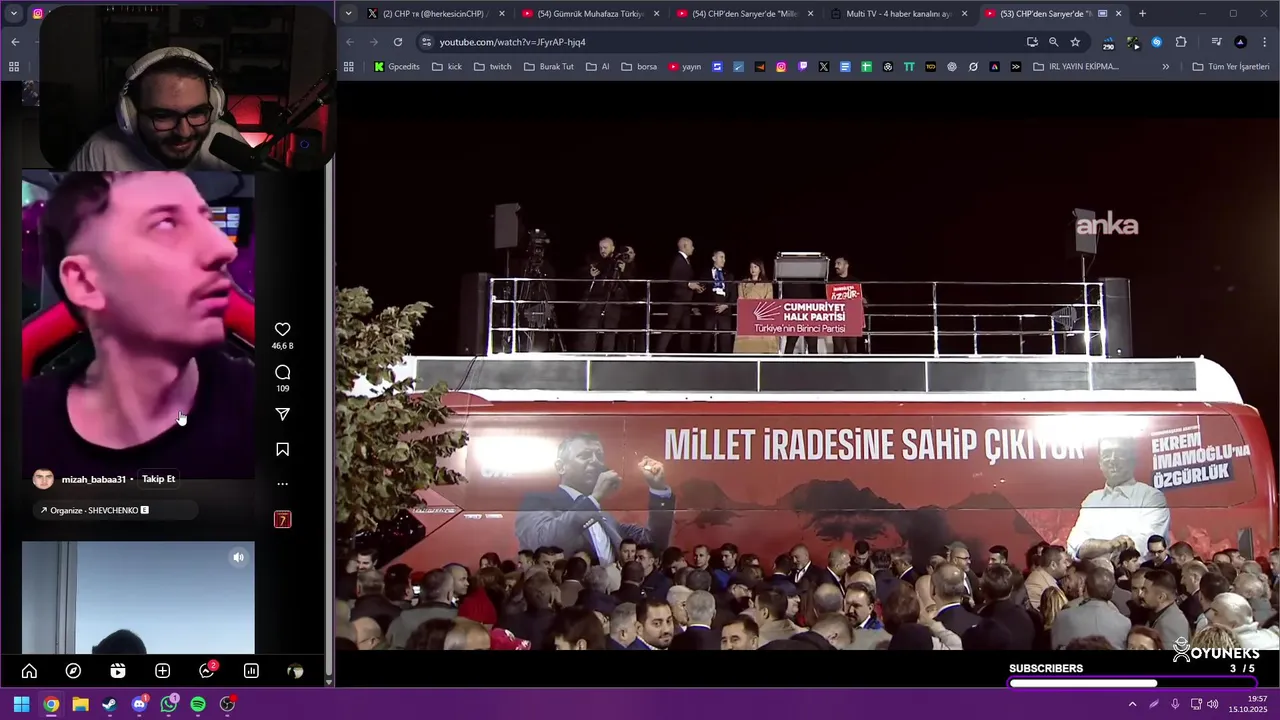Open the Twitch icon bookmark
Screen dimensions: 1280x720
(x=802, y=67)
